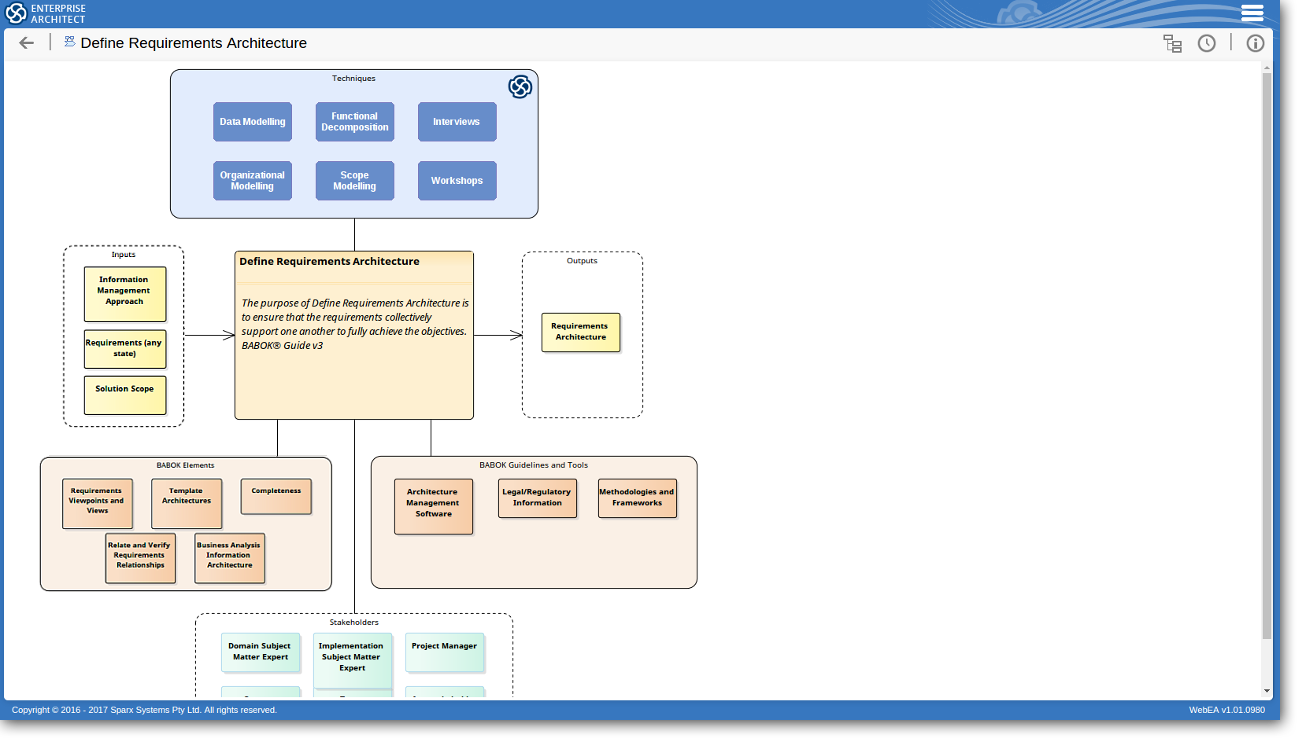The height and width of the screenshot is (750, 1310).
Task: Click the back arrow icon
Action: [x=27, y=43]
